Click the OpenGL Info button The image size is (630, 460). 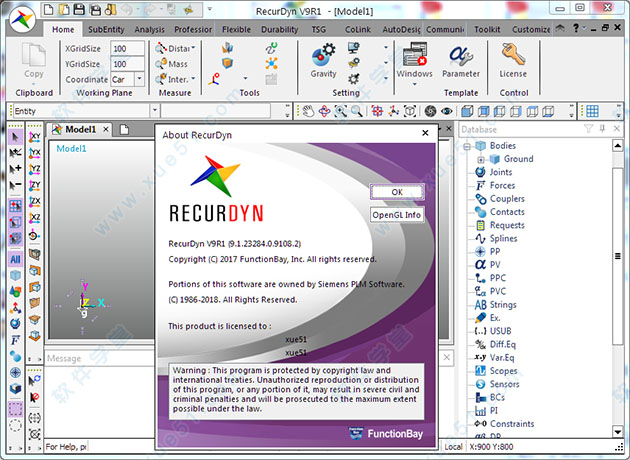coord(397,215)
